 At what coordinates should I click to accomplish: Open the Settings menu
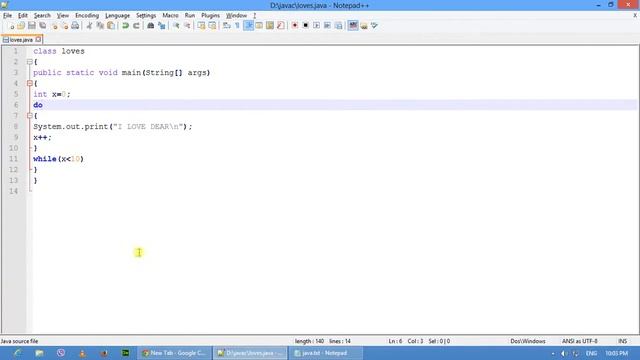pyautogui.click(x=146, y=16)
